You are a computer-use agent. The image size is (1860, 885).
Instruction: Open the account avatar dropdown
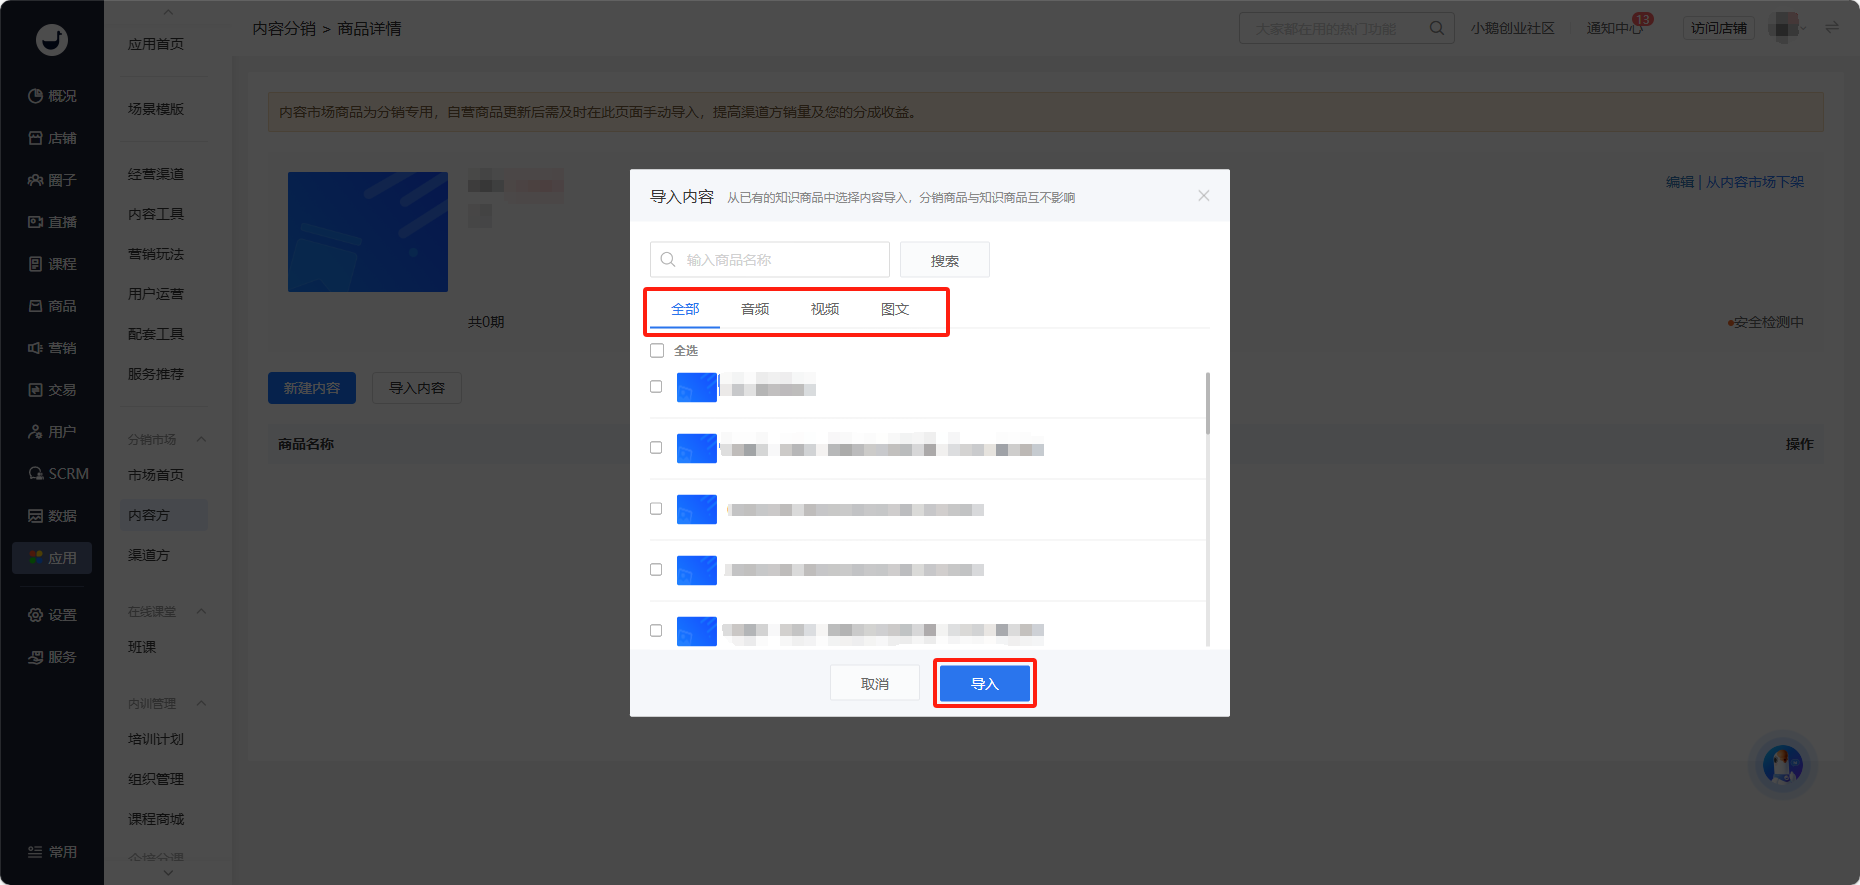coord(1788,28)
